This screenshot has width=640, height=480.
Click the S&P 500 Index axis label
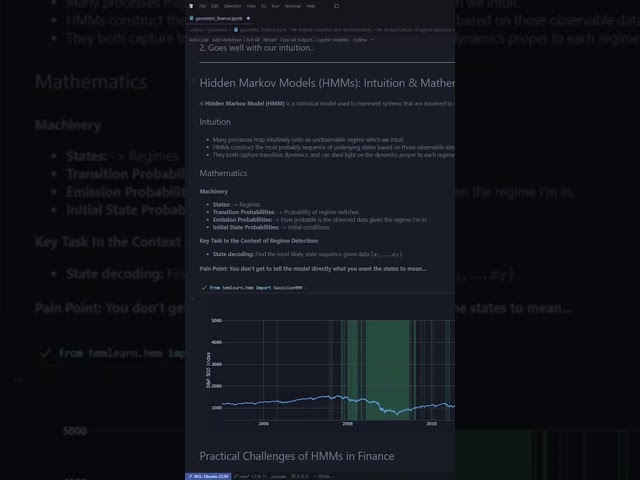click(x=208, y=370)
